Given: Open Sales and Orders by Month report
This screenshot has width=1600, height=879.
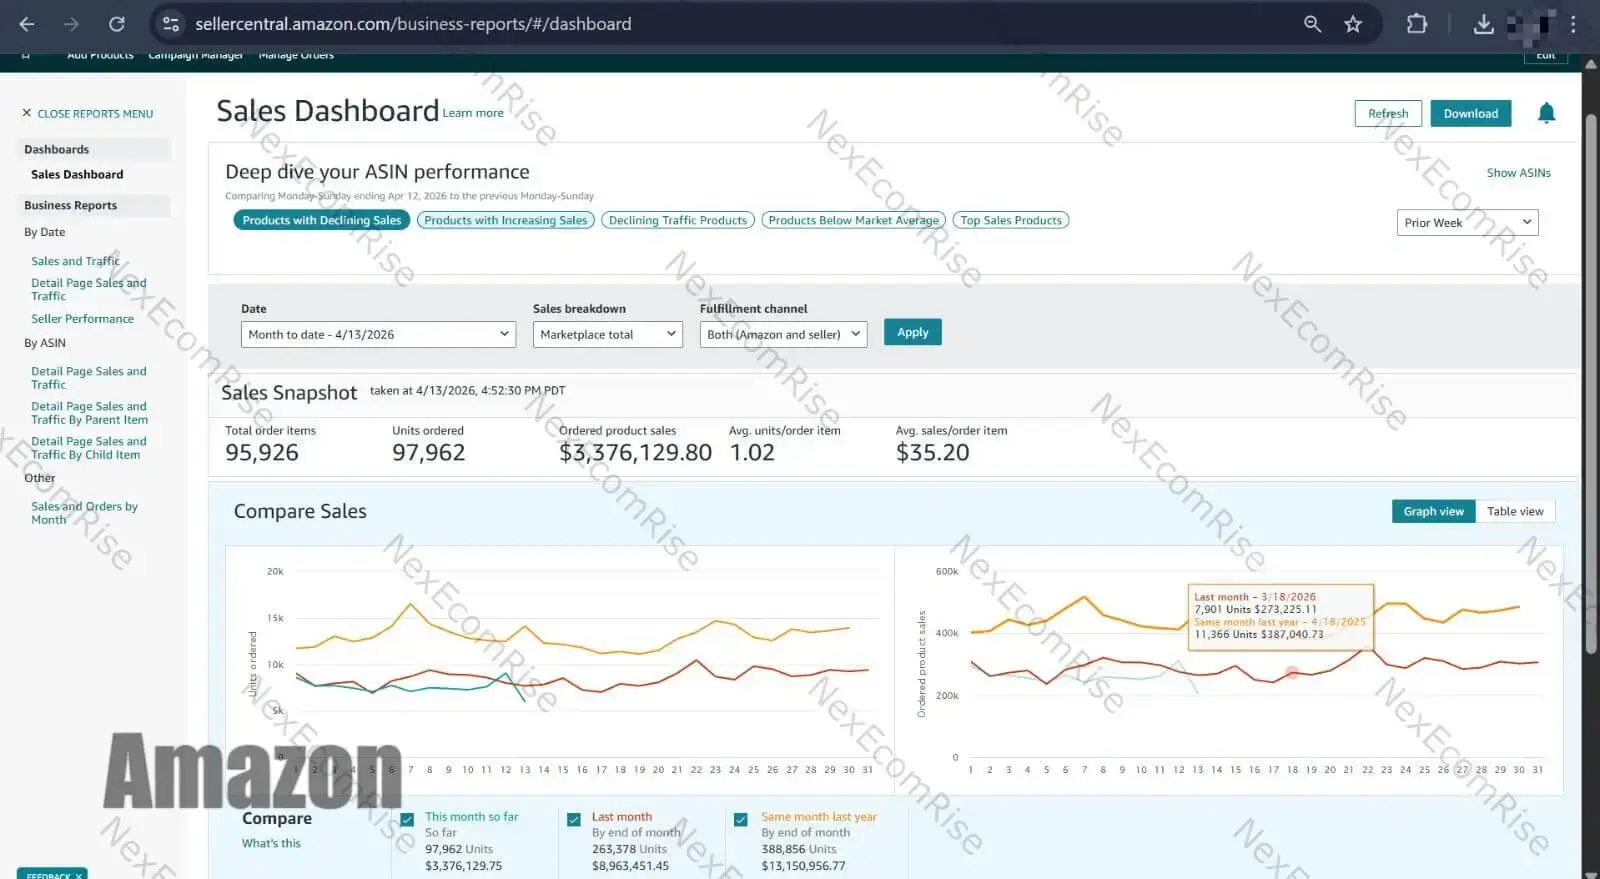Looking at the screenshot, I should coord(84,513).
